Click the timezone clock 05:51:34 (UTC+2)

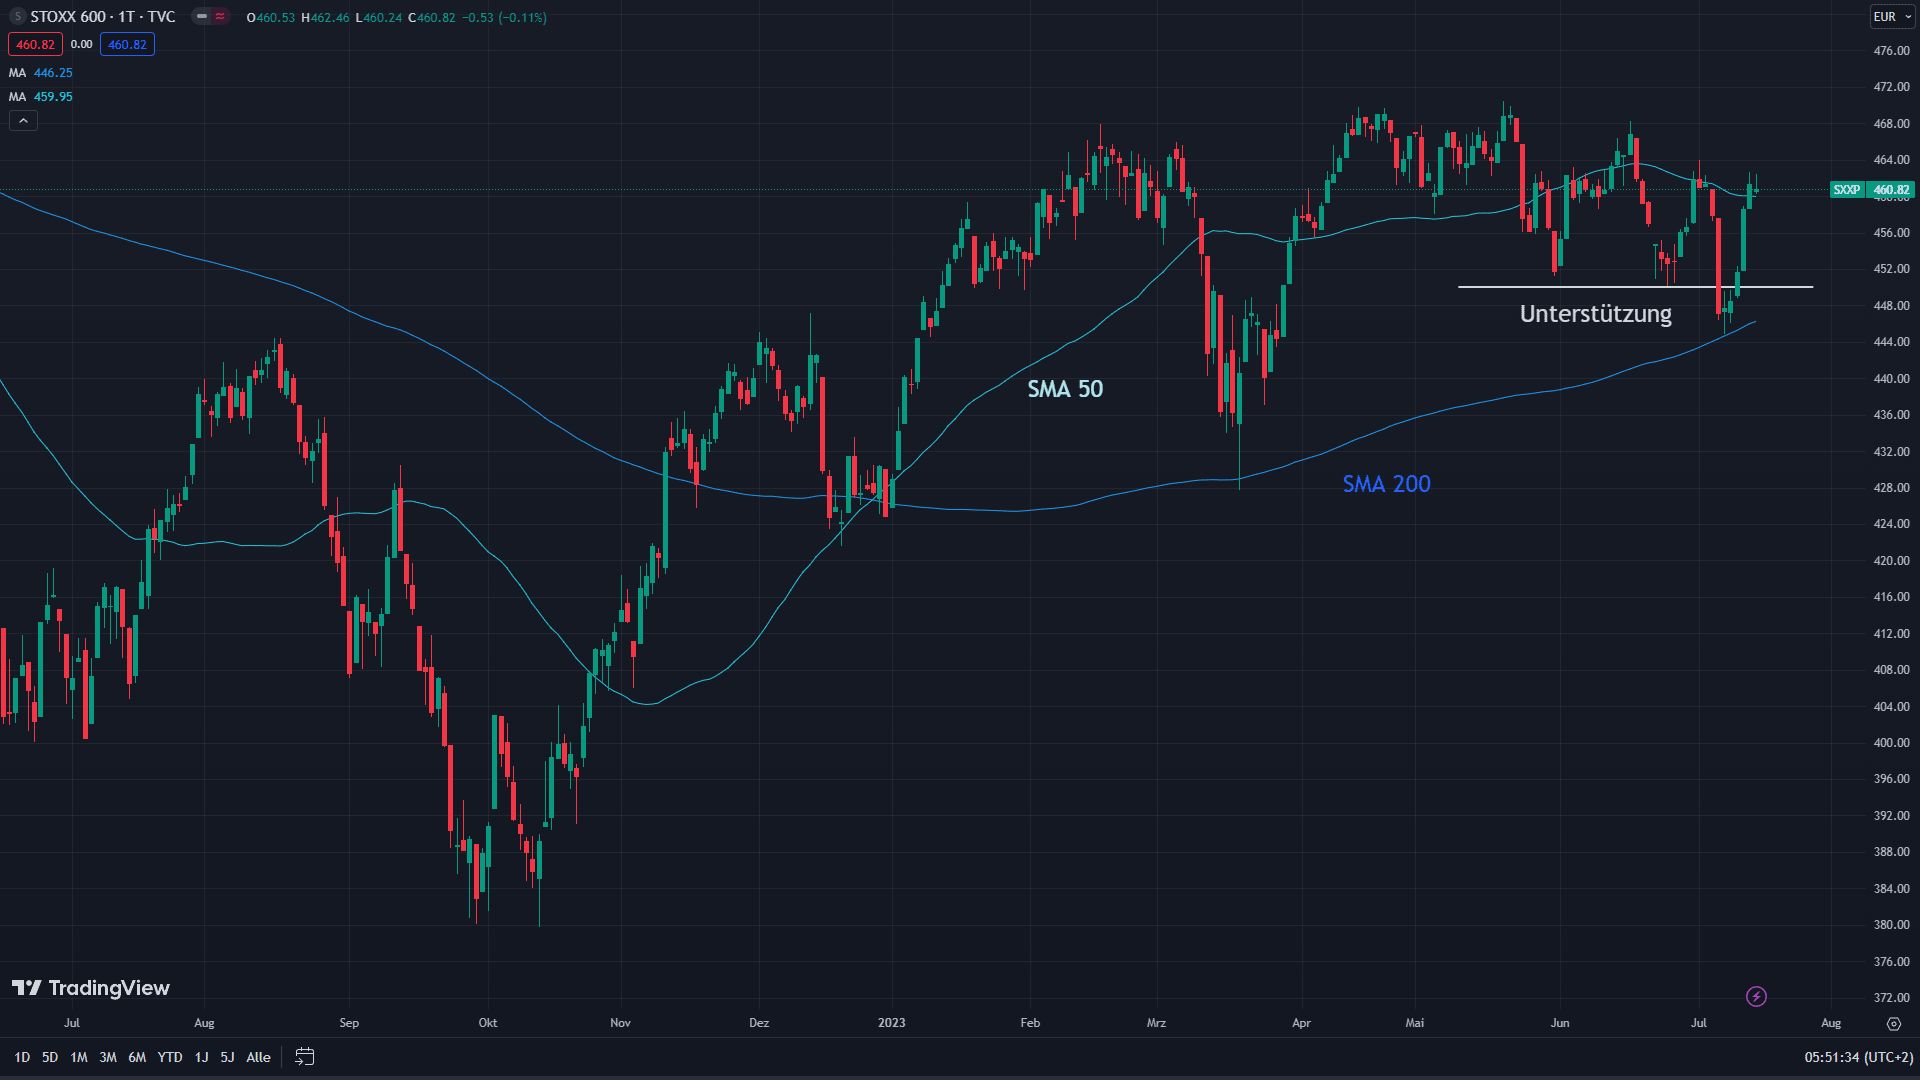click(1858, 1057)
